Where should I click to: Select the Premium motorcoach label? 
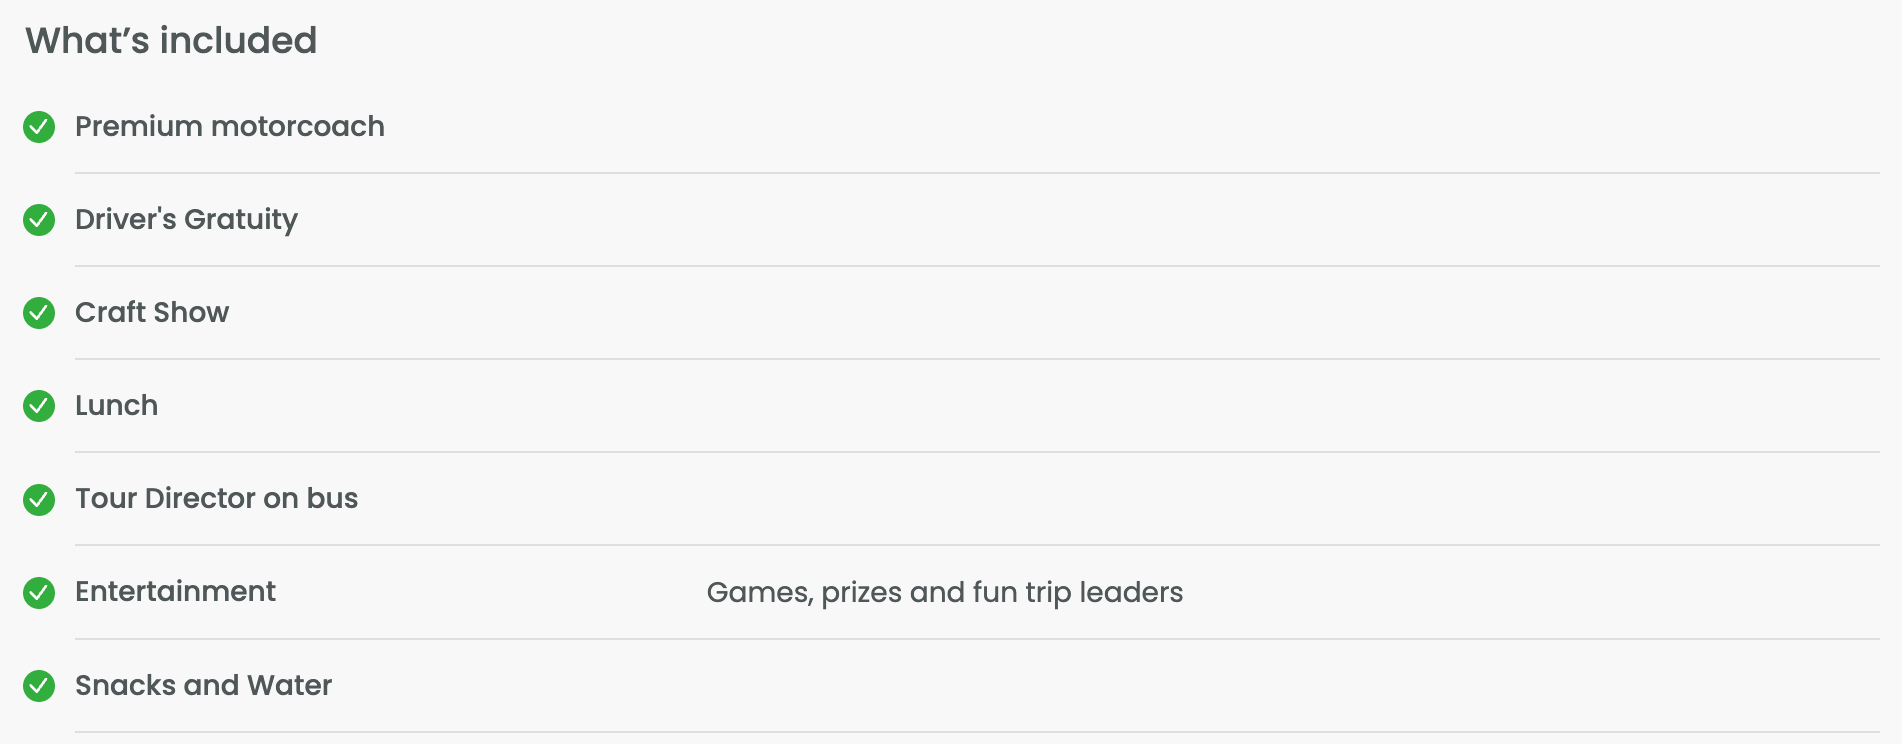tap(230, 127)
